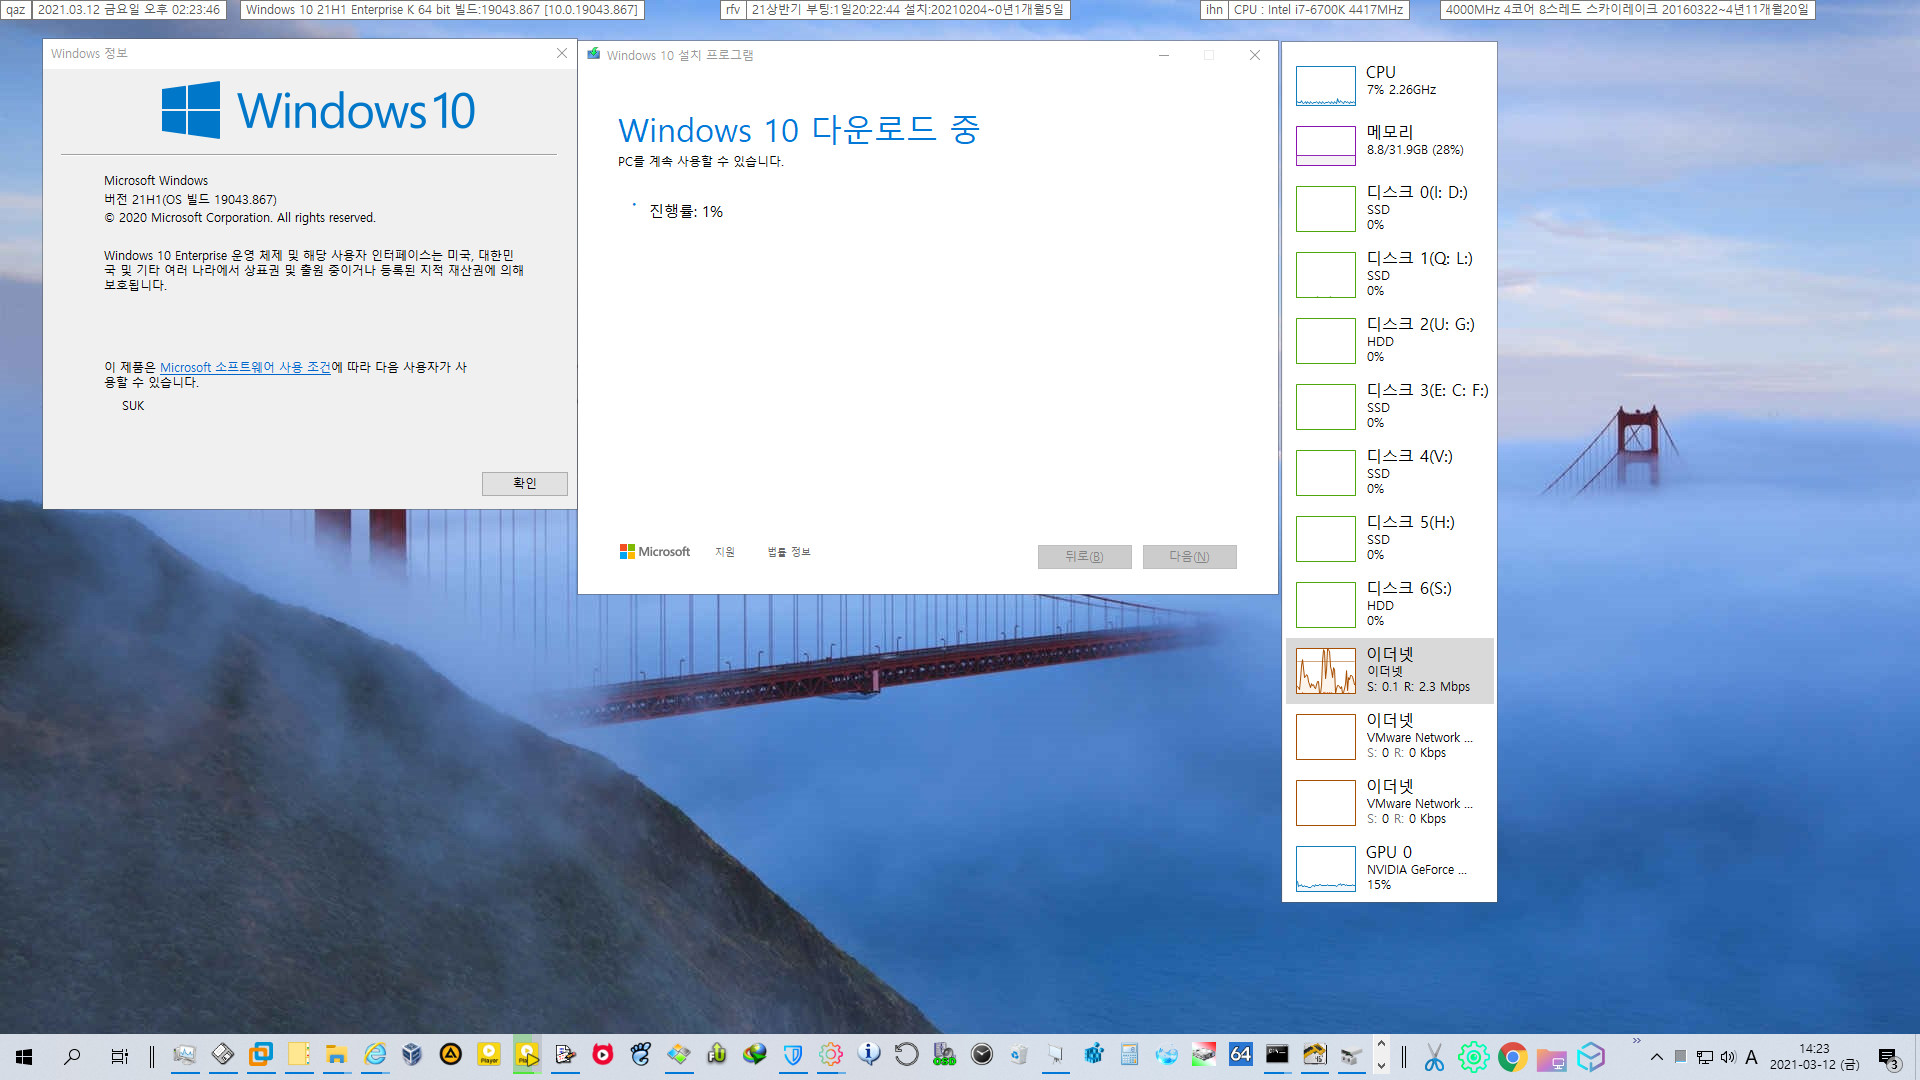
Task: Click the 진행률: 1% progress text
Action: [x=686, y=212]
